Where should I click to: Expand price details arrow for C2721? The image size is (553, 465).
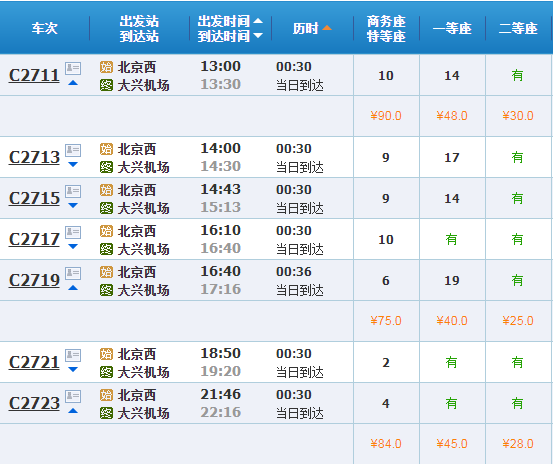(x=73, y=369)
